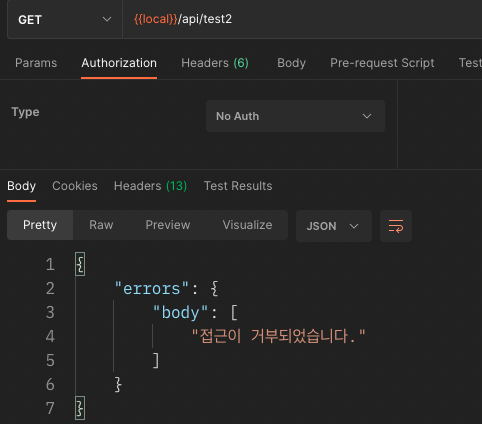The image size is (482, 424).
Task: Switch to Raw response view
Action: [101, 225]
